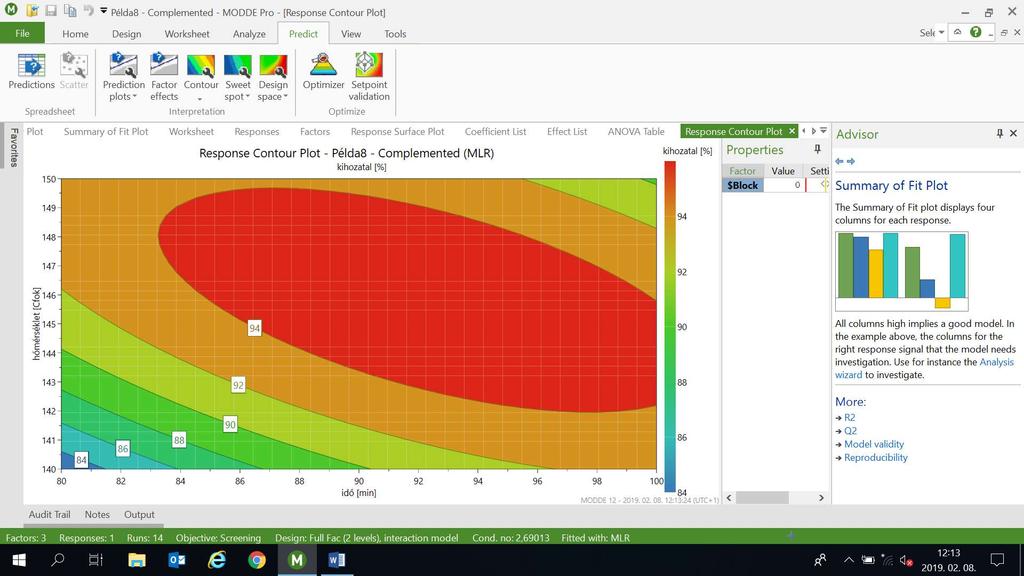Expand the Contour dropdown arrow
Viewport: 1024px width, 576px height.
pos(200,99)
